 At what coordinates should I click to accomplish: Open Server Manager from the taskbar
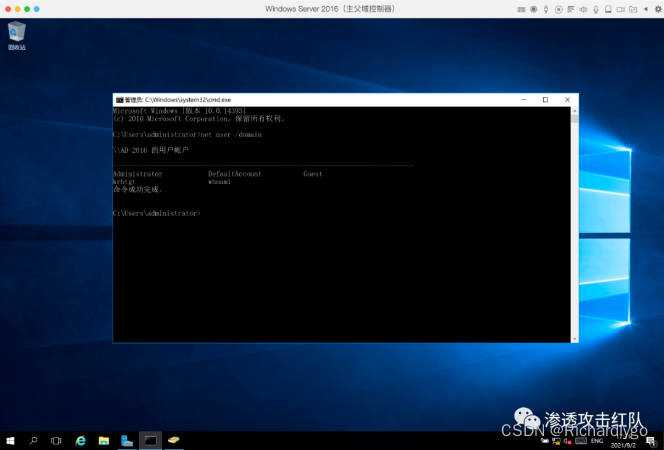[127, 441]
